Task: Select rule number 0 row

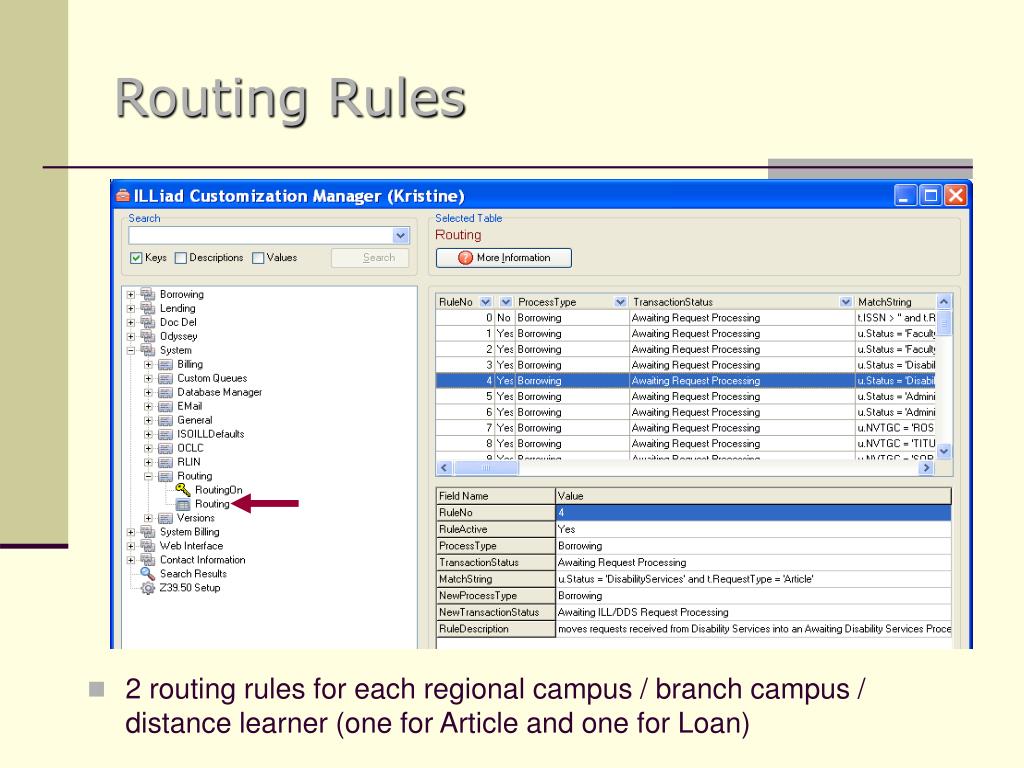Action: point(686,317)
